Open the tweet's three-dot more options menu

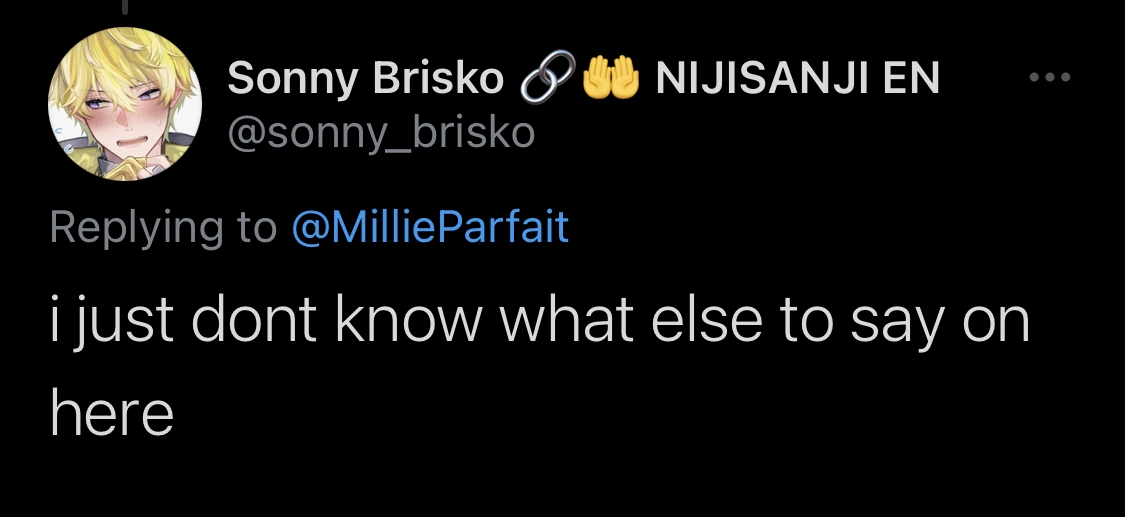(1050, 78)
